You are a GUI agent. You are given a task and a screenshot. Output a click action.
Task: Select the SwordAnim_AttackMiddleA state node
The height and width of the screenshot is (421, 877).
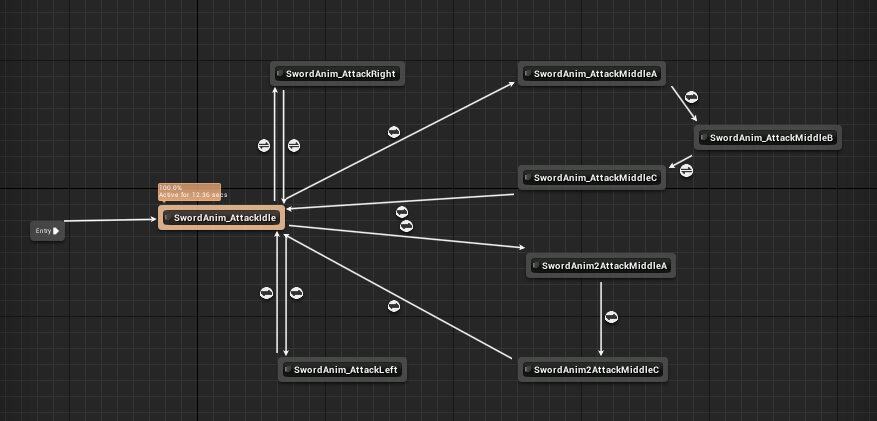coord(592,74)
